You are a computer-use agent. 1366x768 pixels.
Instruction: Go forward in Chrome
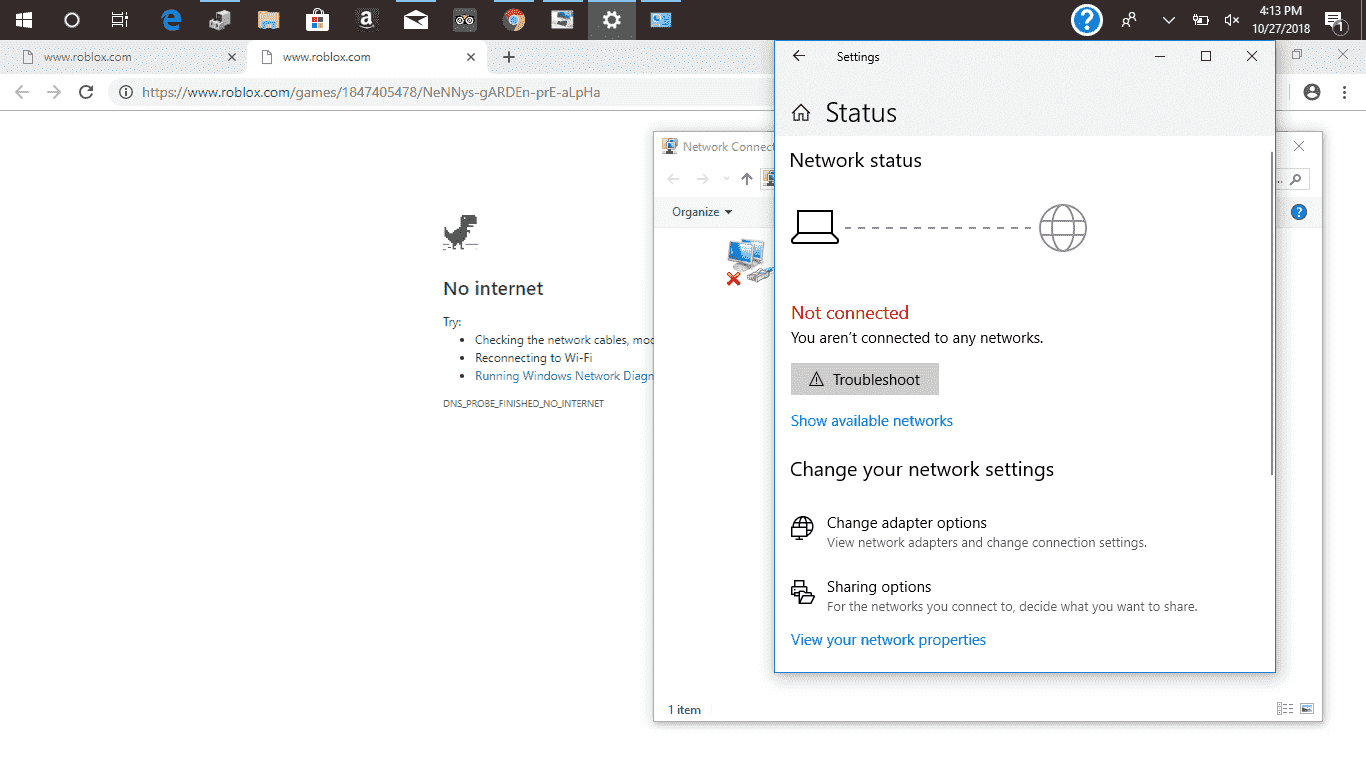(54, 92)
